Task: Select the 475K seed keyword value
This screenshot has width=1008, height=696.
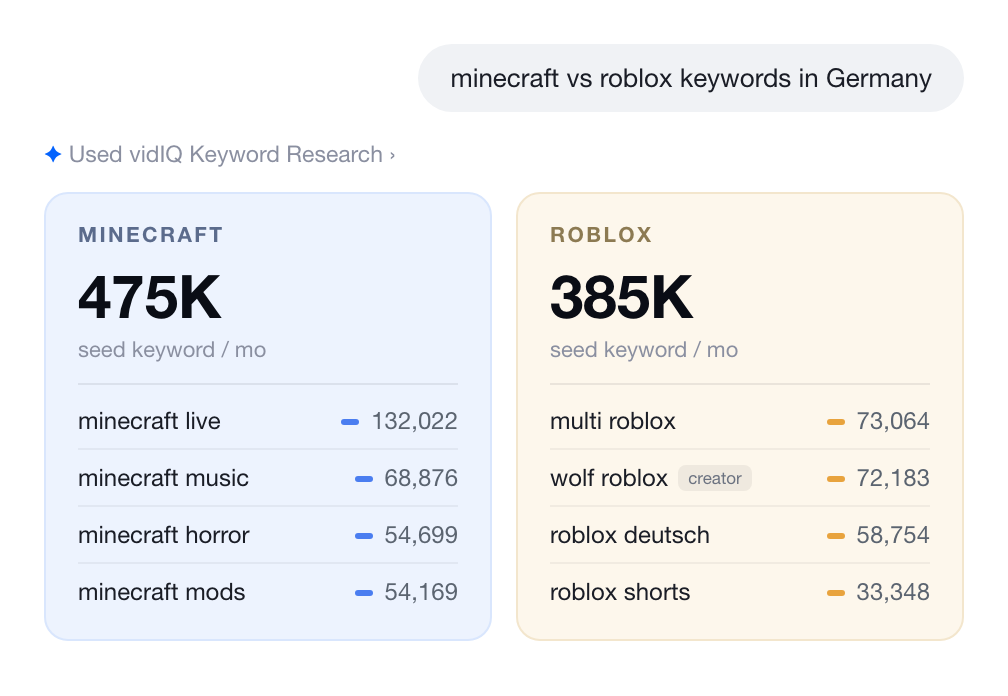Action: (149, 297)
